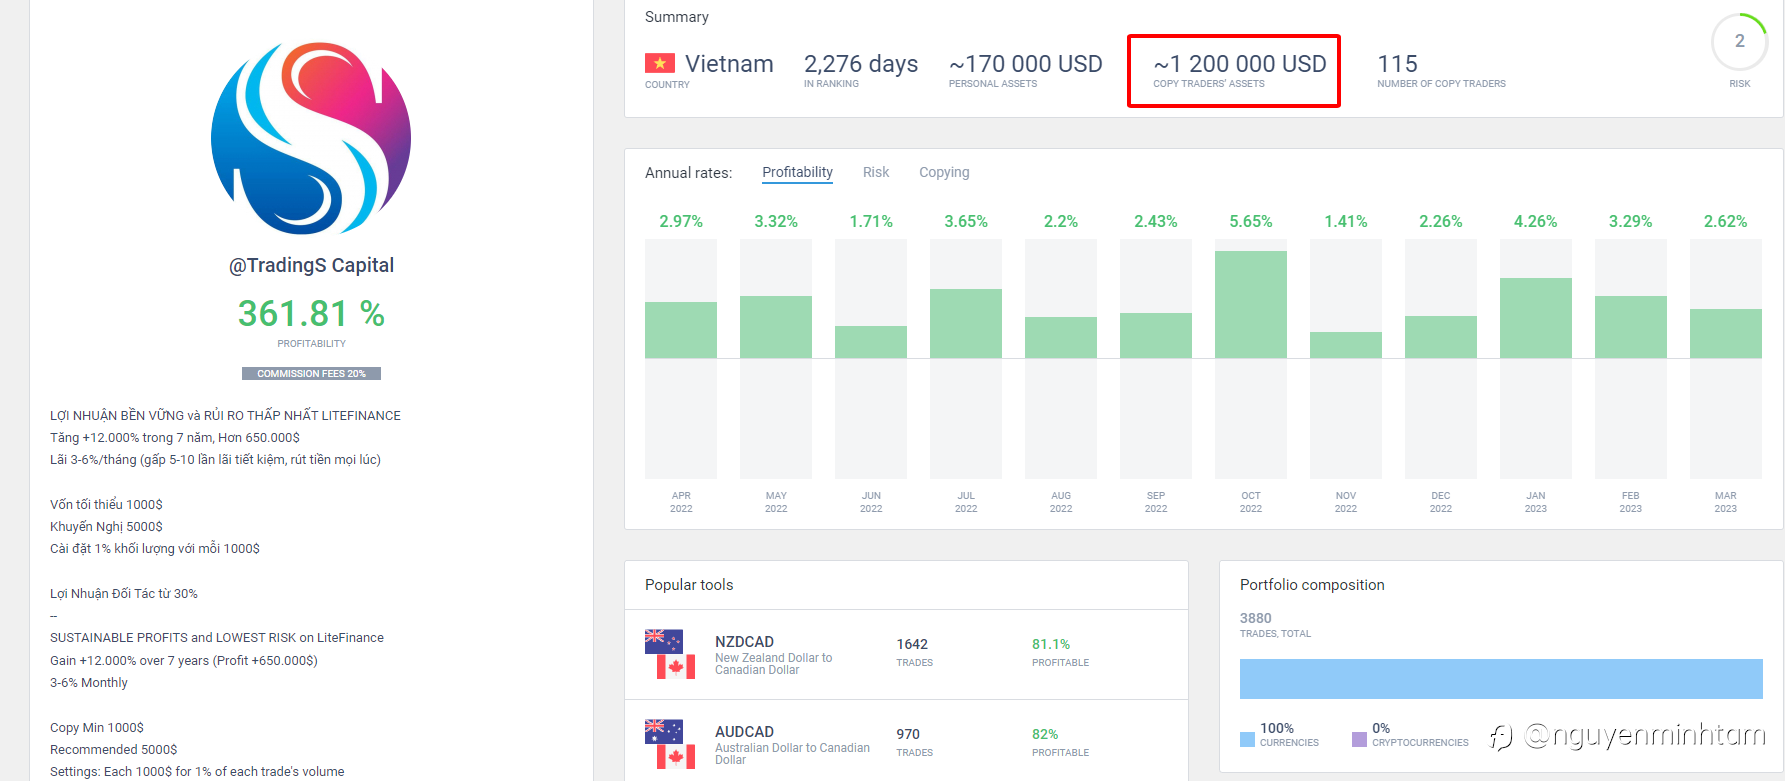Switch to the Profitability tab
1785x781 pixels.
pyautogui.click(x=797, y=172)
